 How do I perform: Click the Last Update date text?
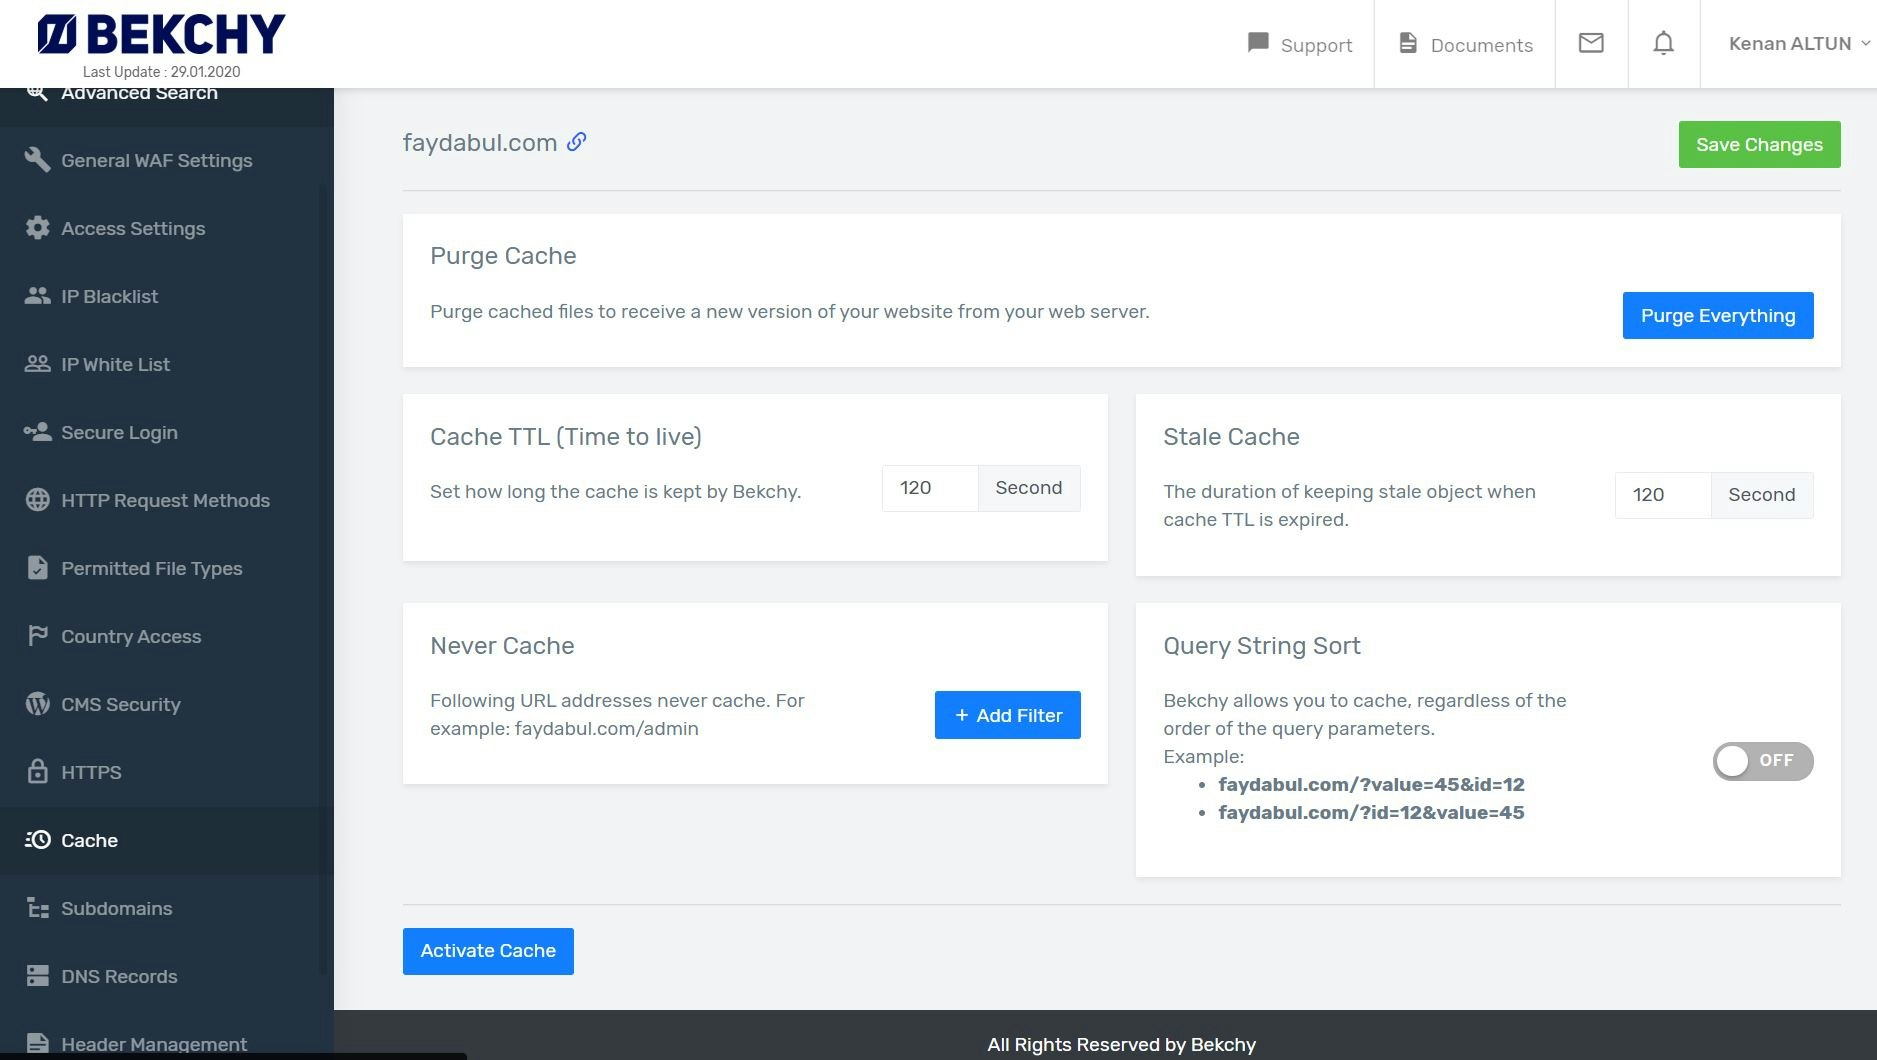pos(161,72)
